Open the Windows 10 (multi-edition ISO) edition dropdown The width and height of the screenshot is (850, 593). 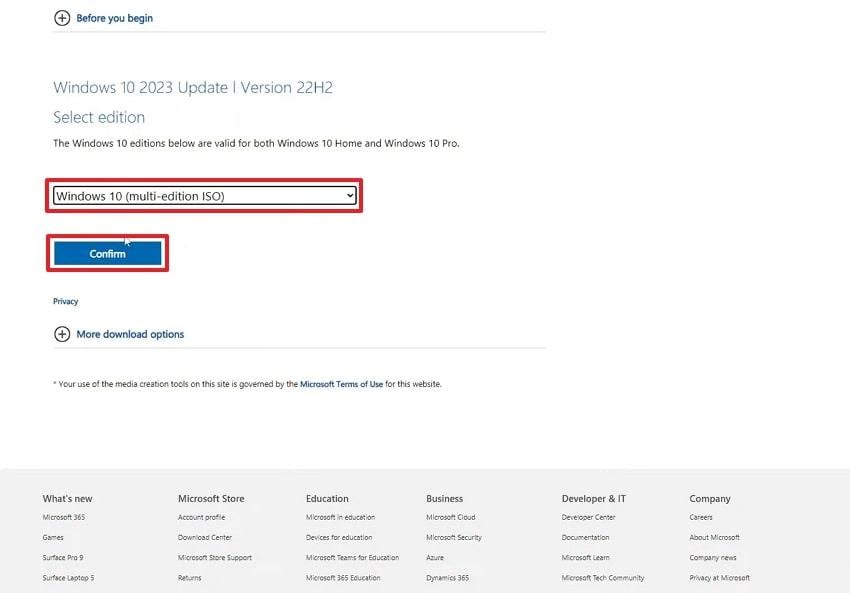(x=204, y=196)
